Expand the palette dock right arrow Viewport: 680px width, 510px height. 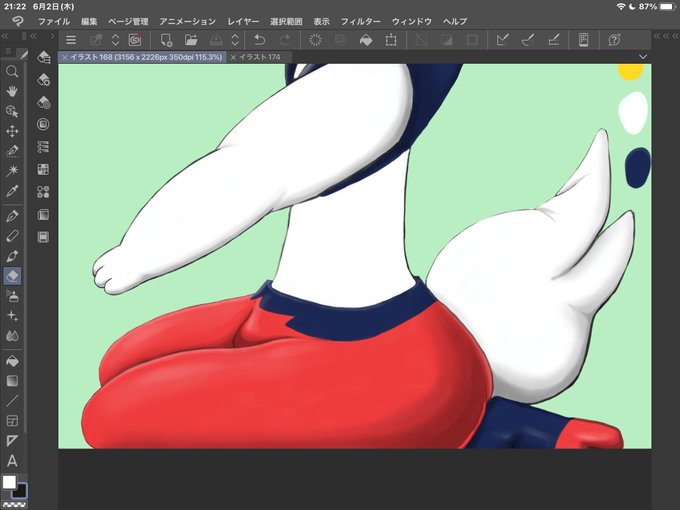pos(52,36)
